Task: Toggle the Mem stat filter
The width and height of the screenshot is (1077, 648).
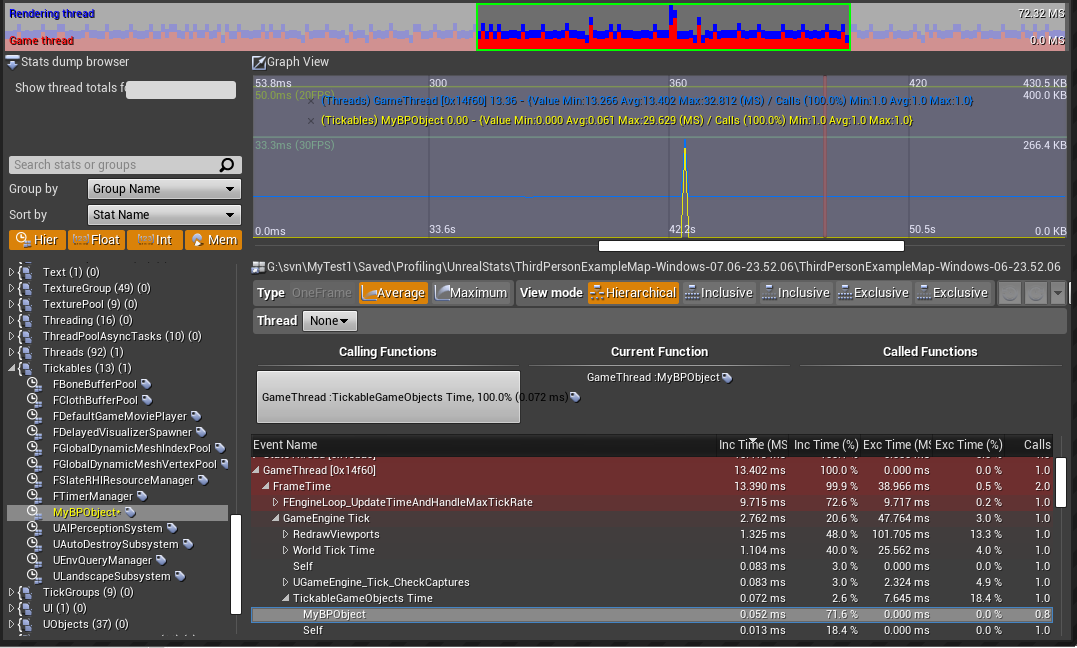Action: coord(214,240)
